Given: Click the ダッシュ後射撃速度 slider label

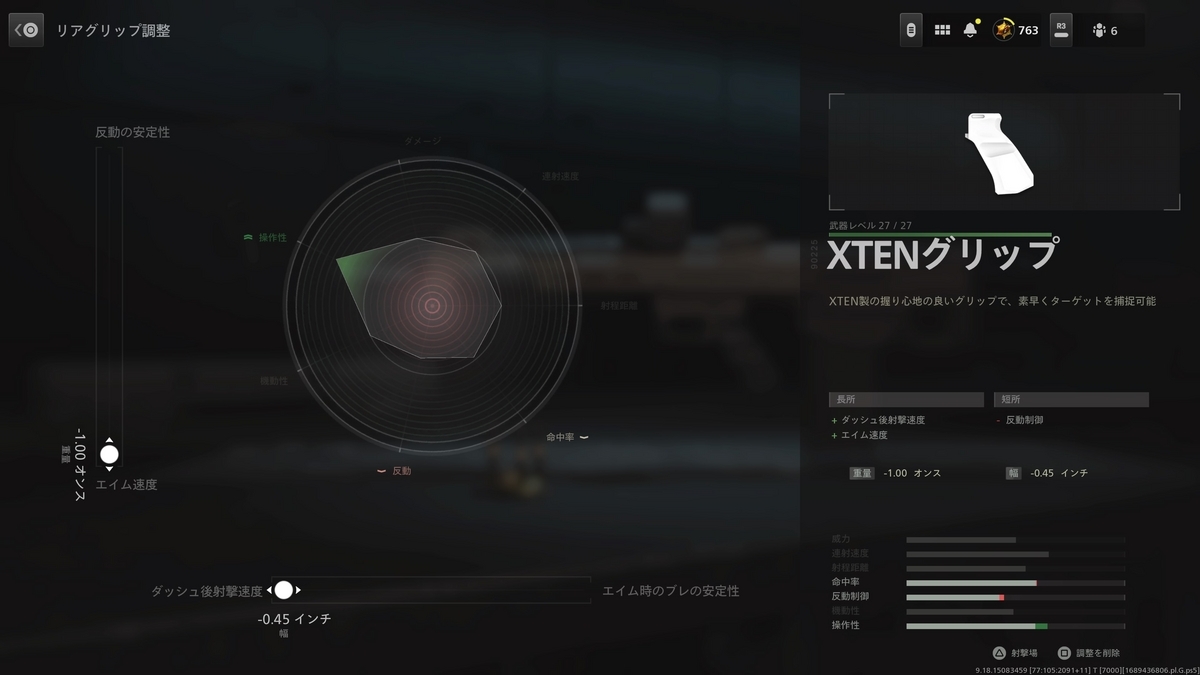Looking at the screenshot, I should 207,591.
